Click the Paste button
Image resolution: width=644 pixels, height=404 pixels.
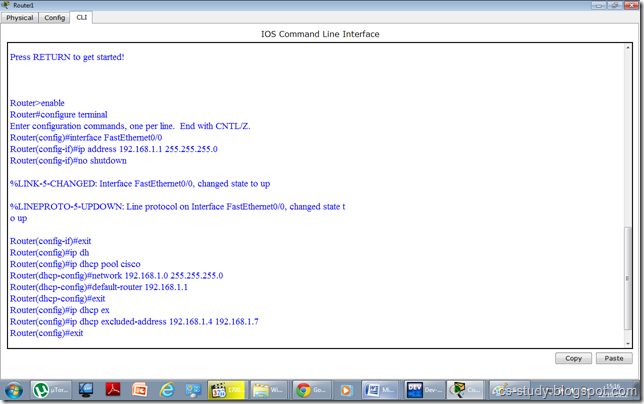614,358
